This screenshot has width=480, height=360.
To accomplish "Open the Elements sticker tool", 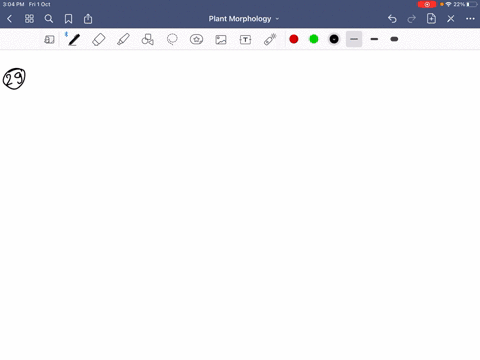I will (x=196, y=40).
